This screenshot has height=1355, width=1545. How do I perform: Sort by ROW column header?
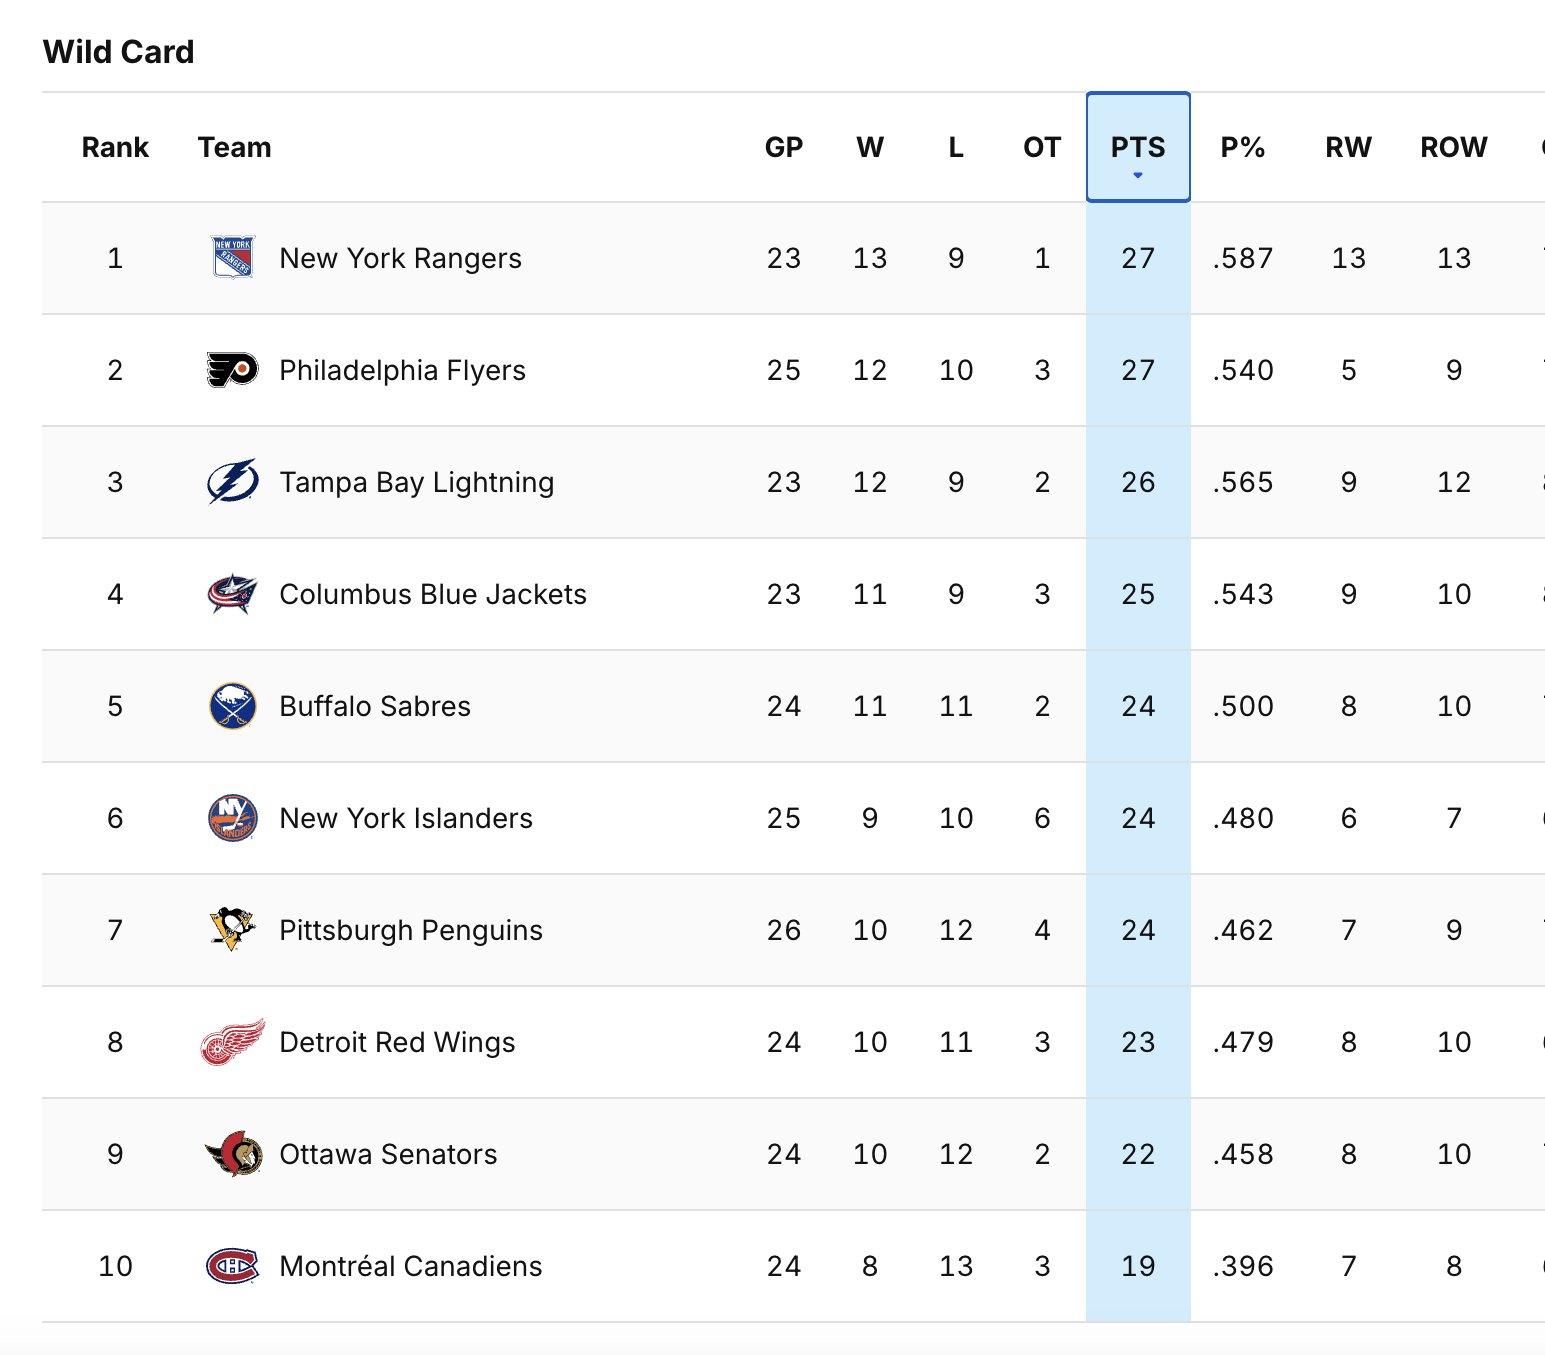(x=1454, y=148)
